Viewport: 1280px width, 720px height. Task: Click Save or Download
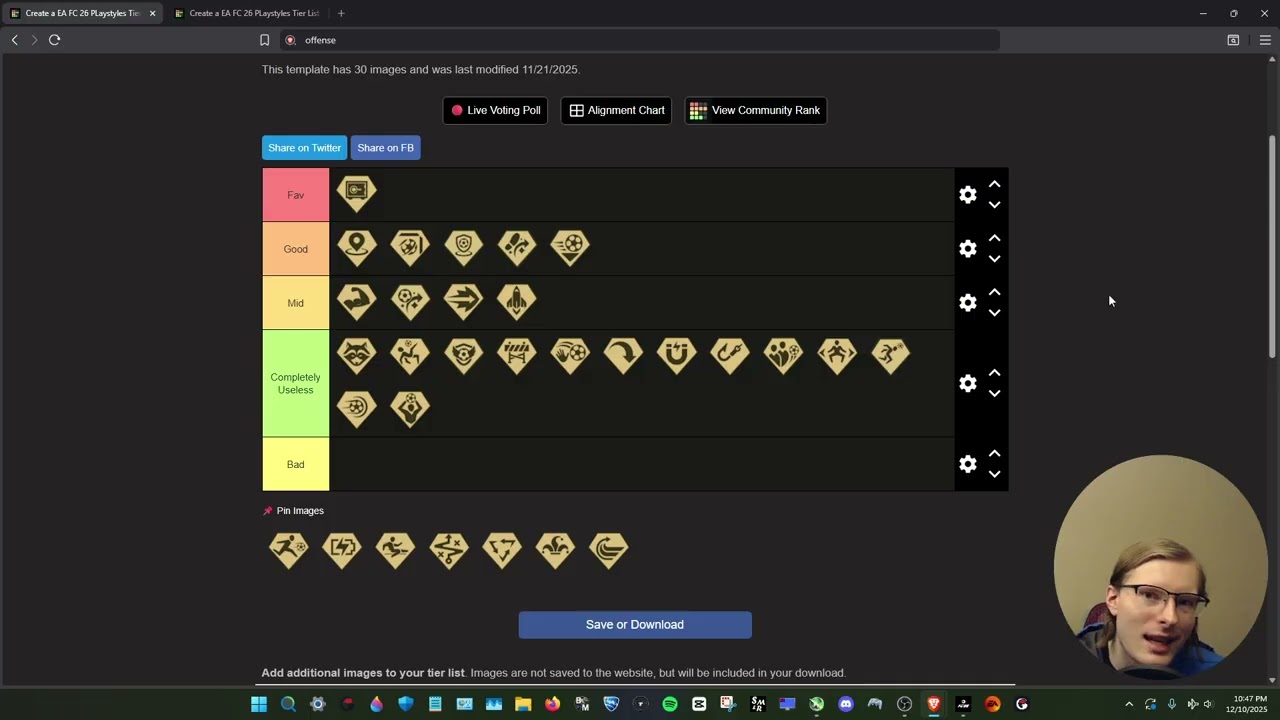(635, 625)
